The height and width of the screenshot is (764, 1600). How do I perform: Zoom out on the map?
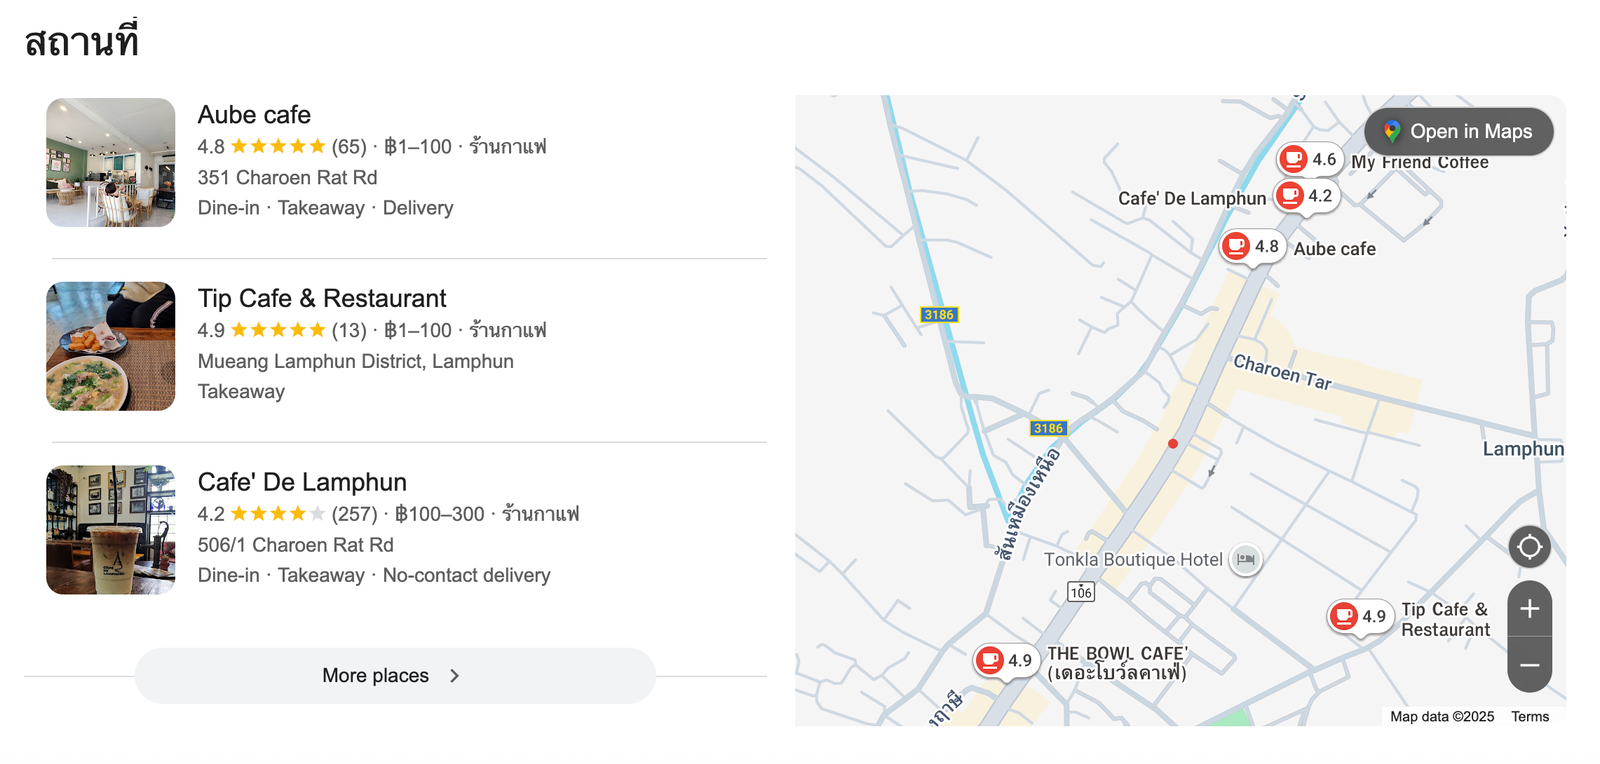tap(1529, 665)
